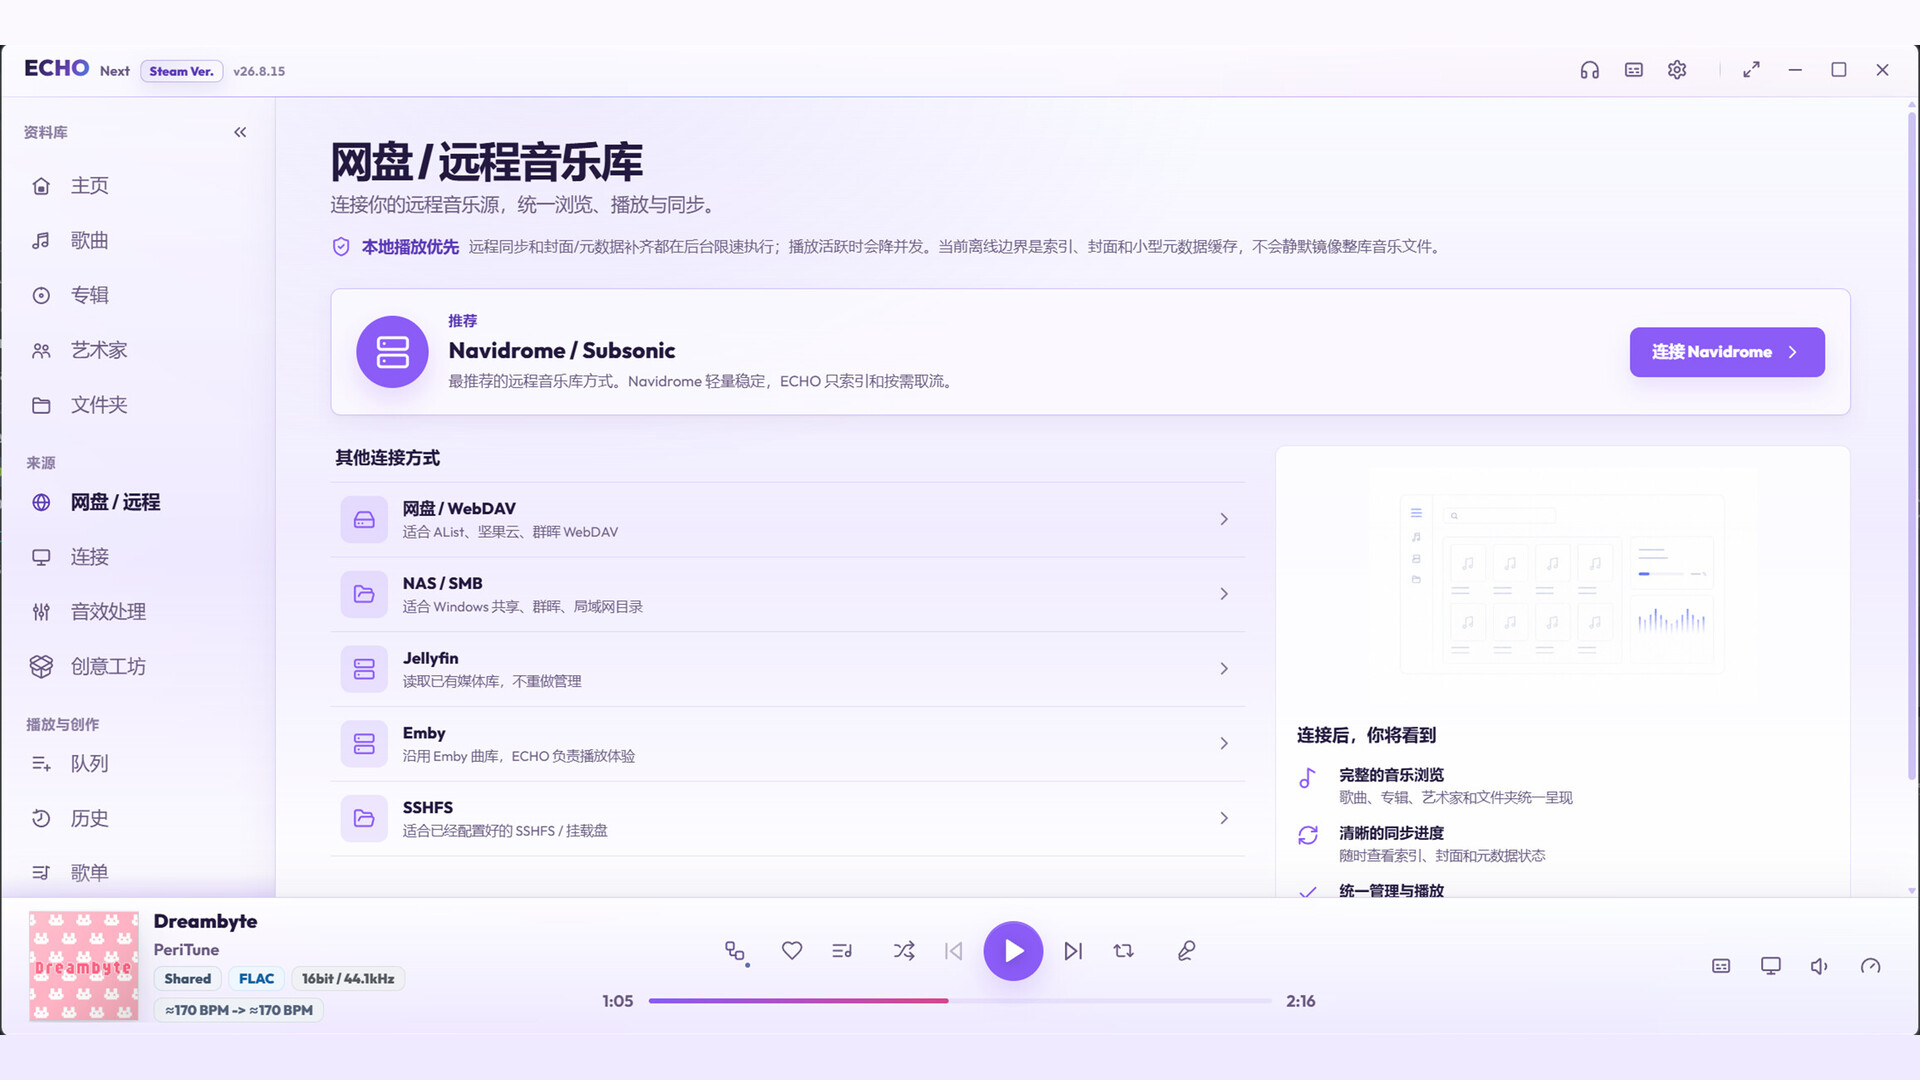Expand the Jellyfin row chevron
The width and height of the screenshot is (1920, 1080).
point(1224,669)
